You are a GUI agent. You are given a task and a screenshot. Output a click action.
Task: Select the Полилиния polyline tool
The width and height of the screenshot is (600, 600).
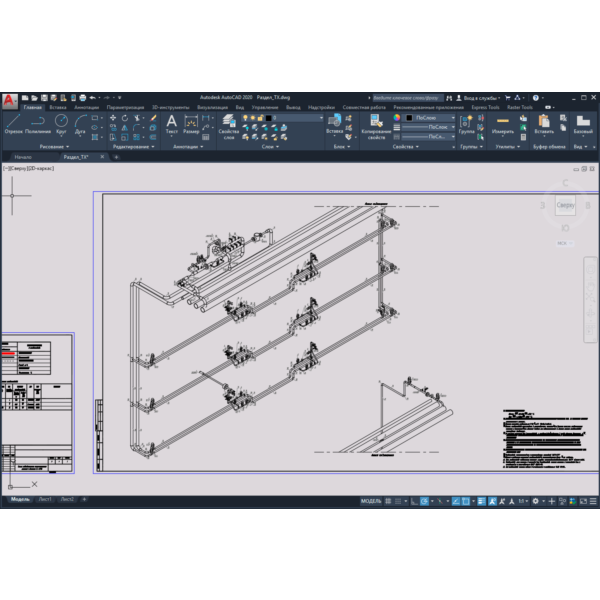coord(38,124)
